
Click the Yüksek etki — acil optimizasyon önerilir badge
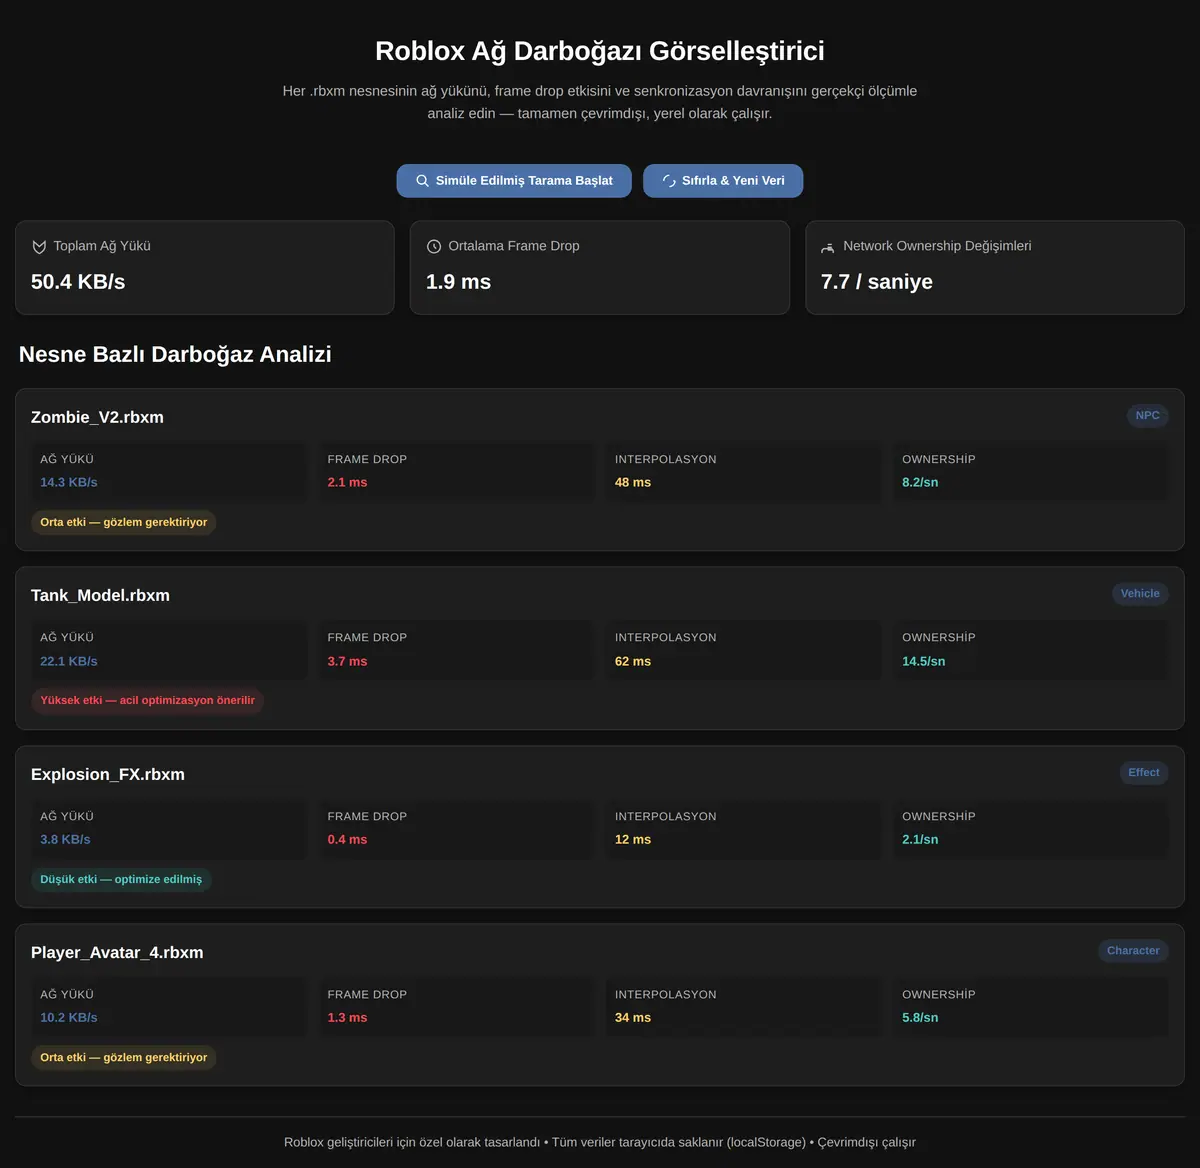(147, 700)
